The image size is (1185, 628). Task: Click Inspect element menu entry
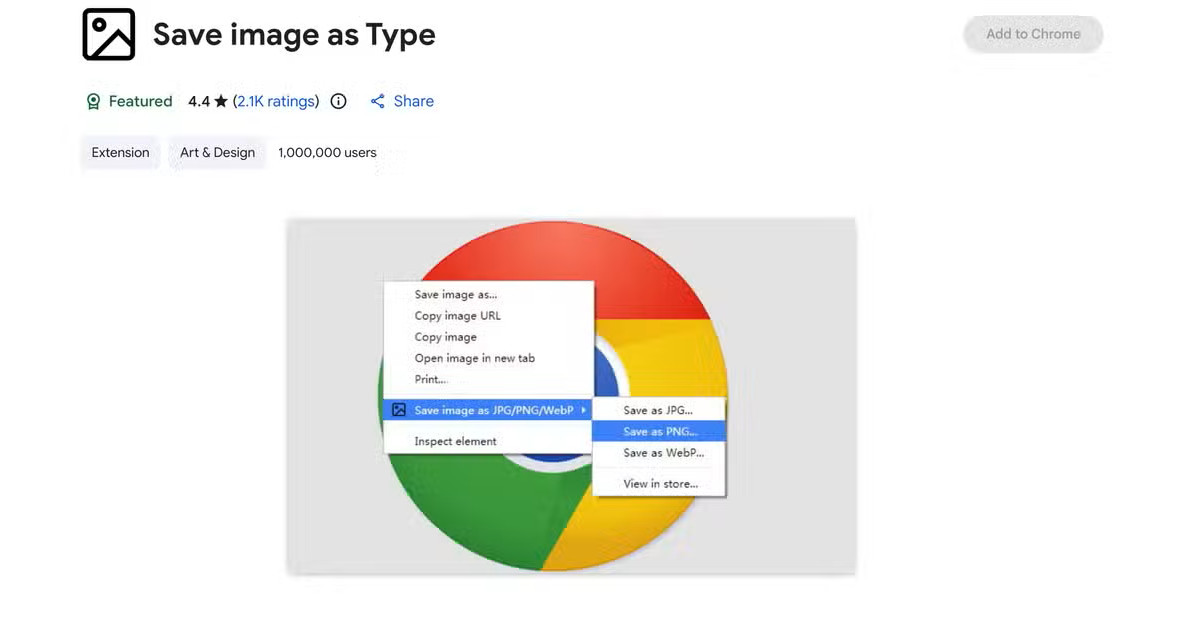click(455, 441)
